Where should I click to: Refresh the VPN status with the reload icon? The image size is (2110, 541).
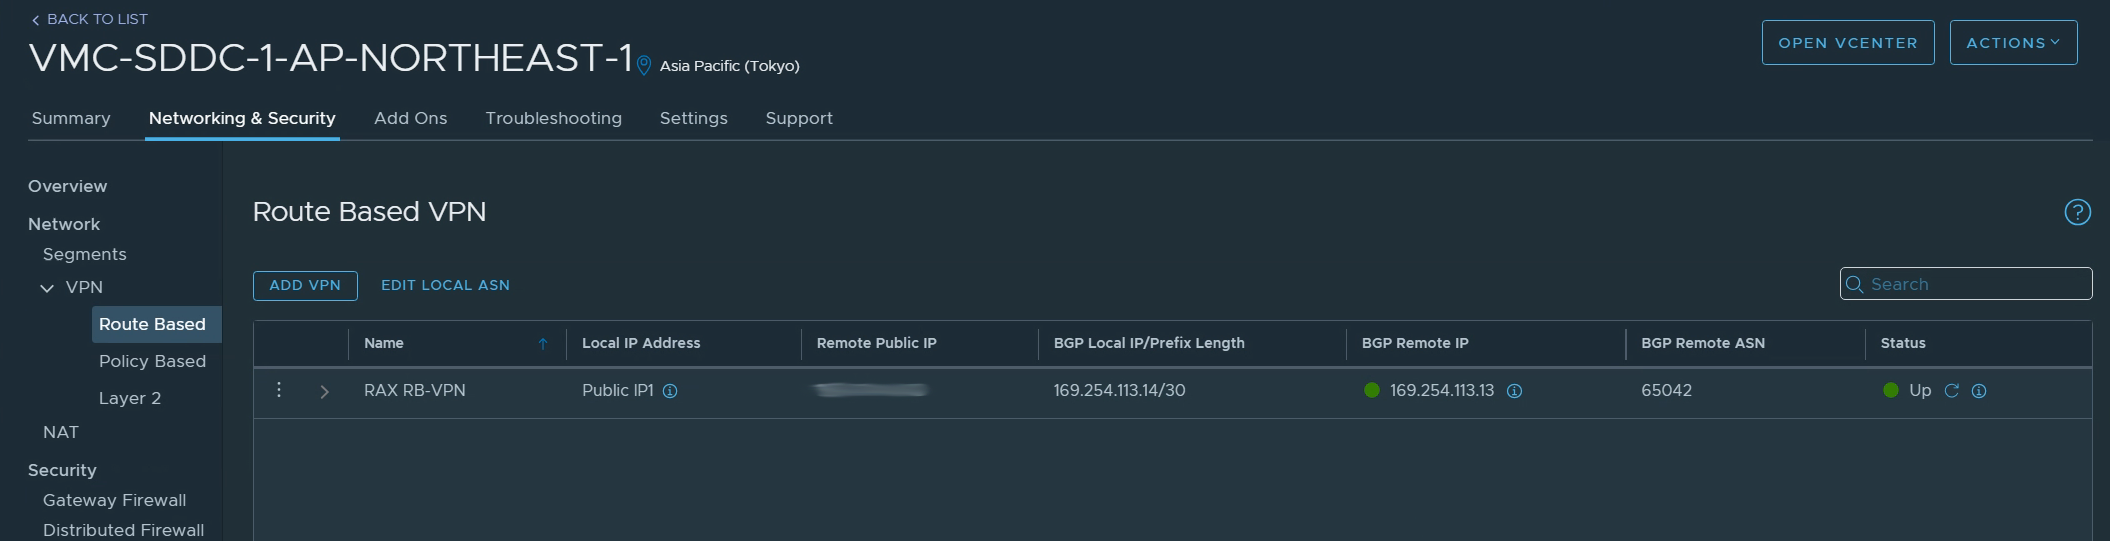(1951, 391)
